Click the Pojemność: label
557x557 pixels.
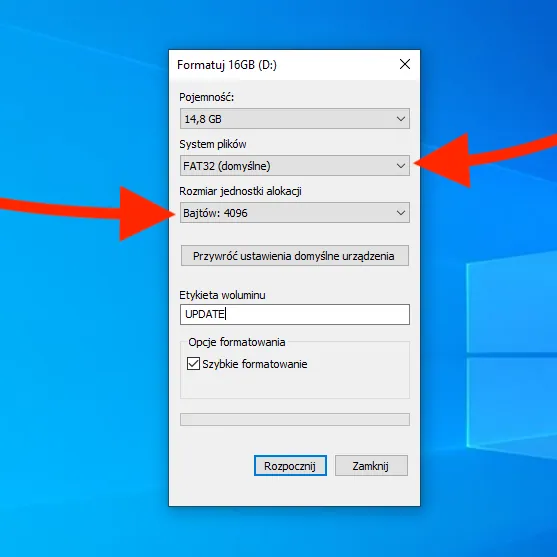tap(206, 97)
